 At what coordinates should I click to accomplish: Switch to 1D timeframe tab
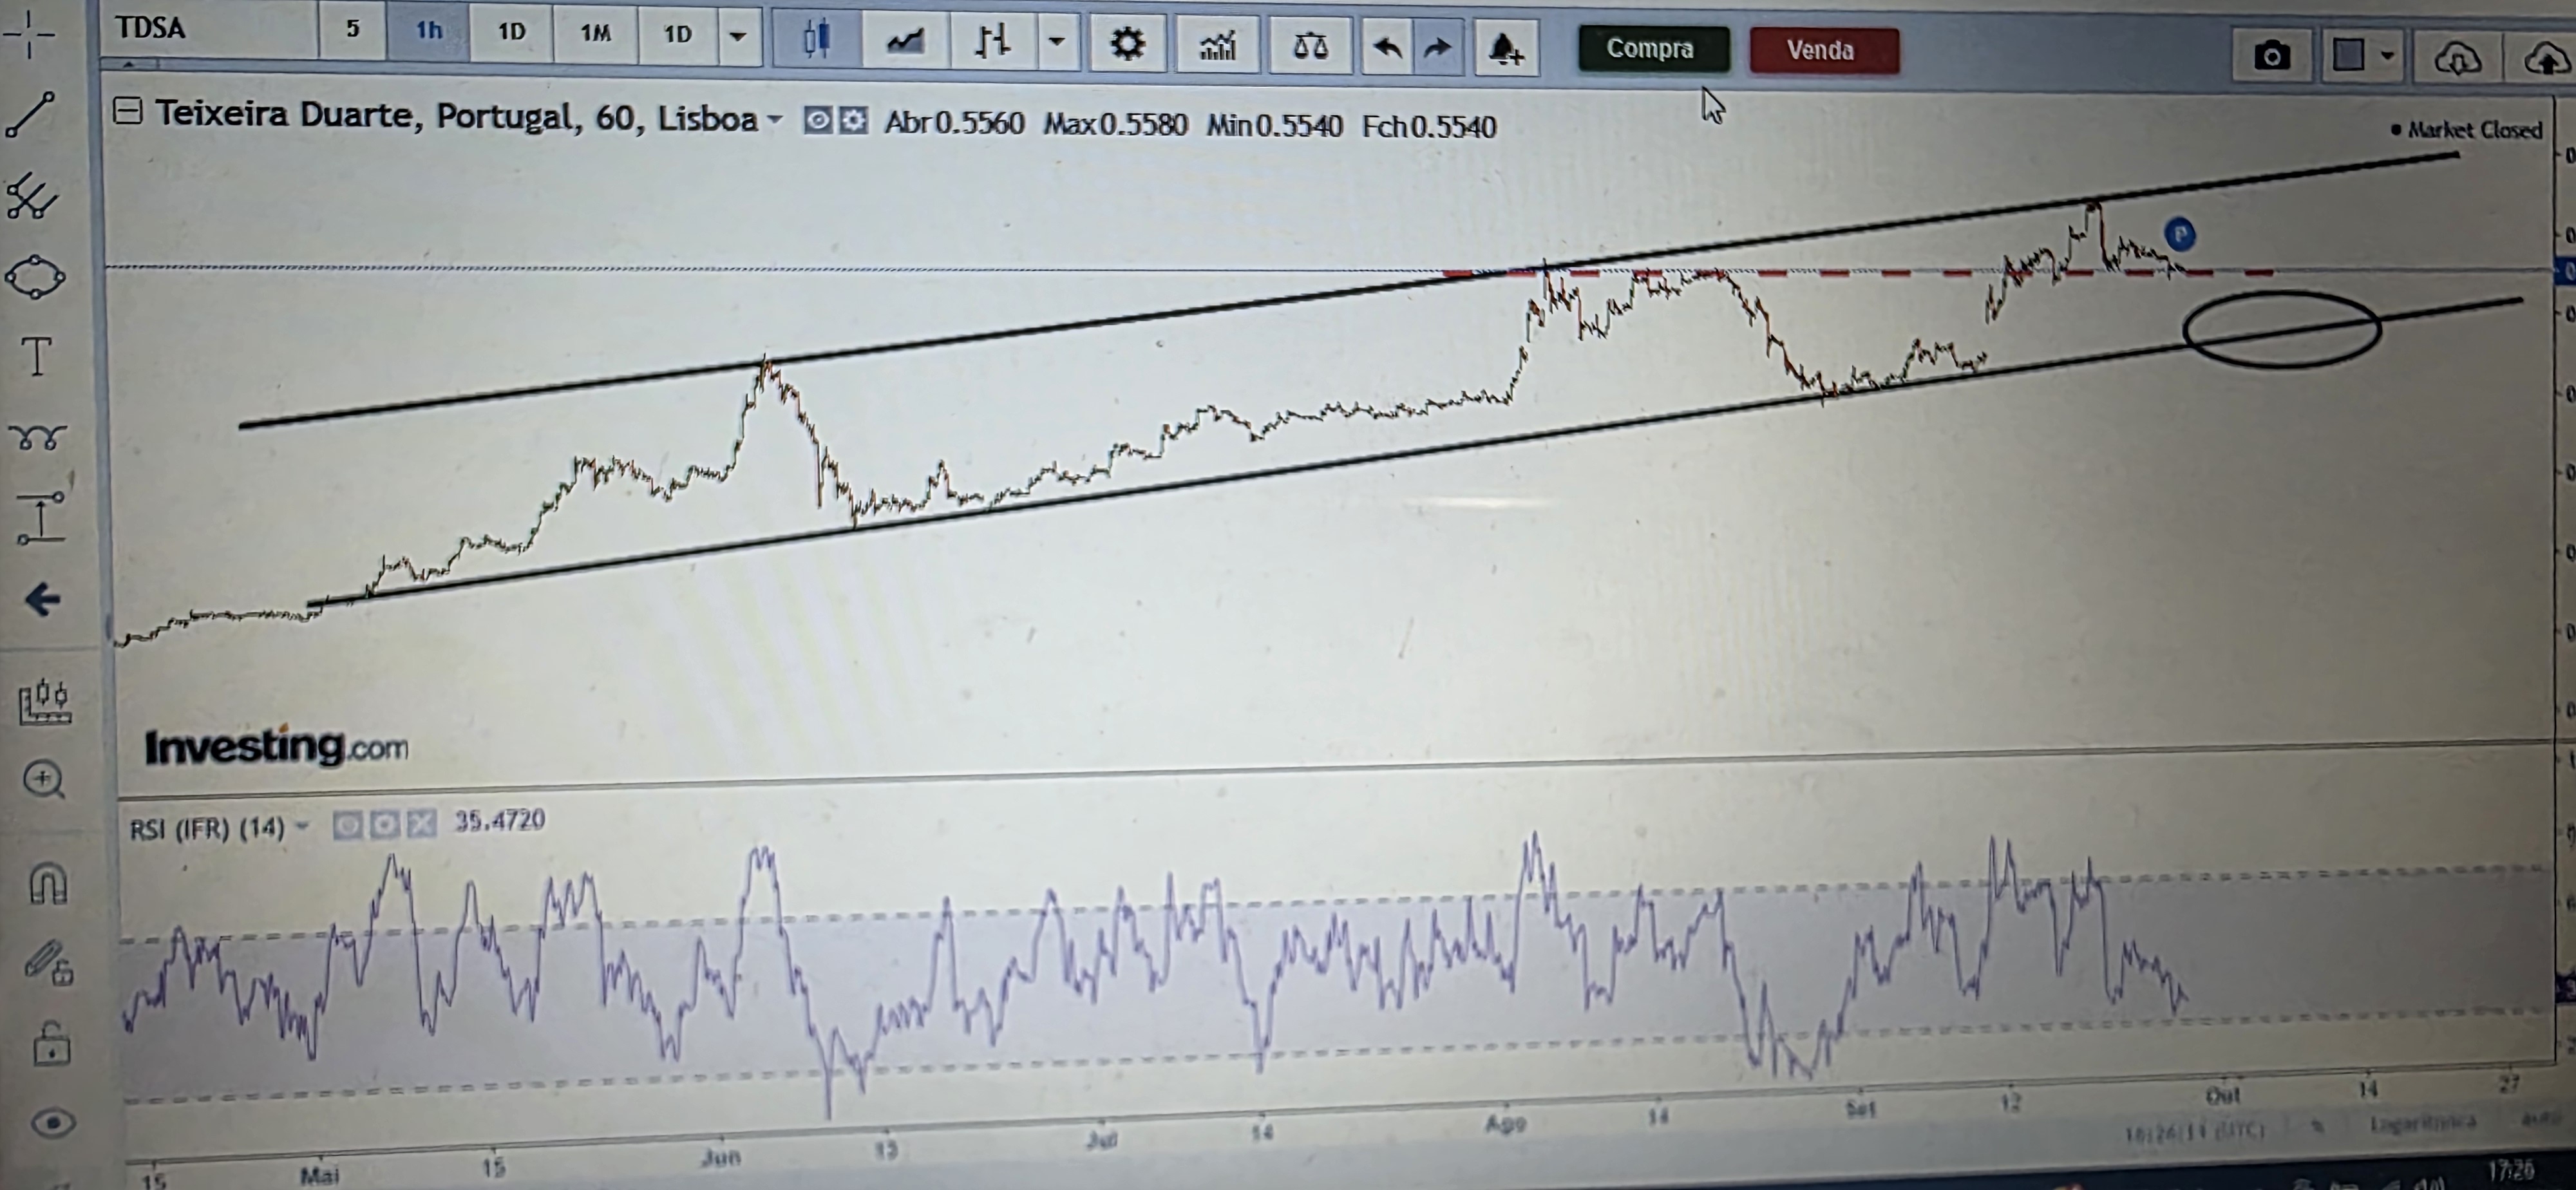coord(511,32)
